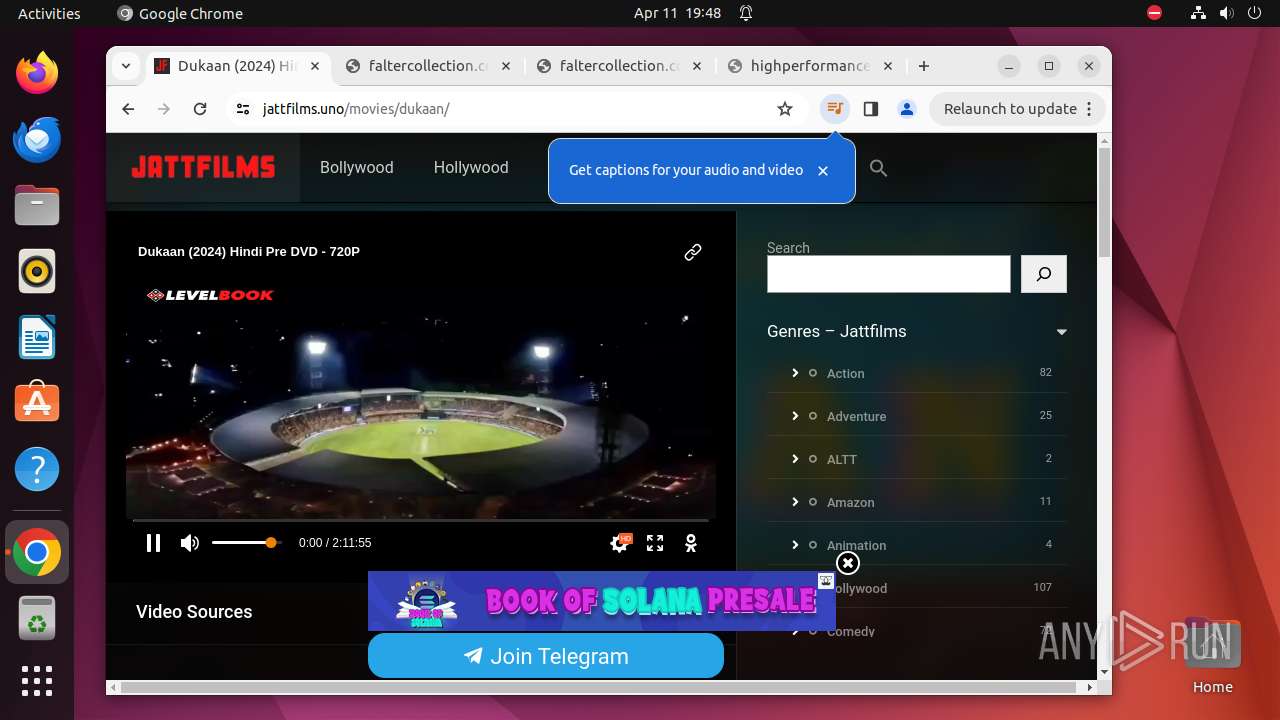1280x720 pixels.
Task: Mute the video volume speaker icon
Action: pos(189,543)
